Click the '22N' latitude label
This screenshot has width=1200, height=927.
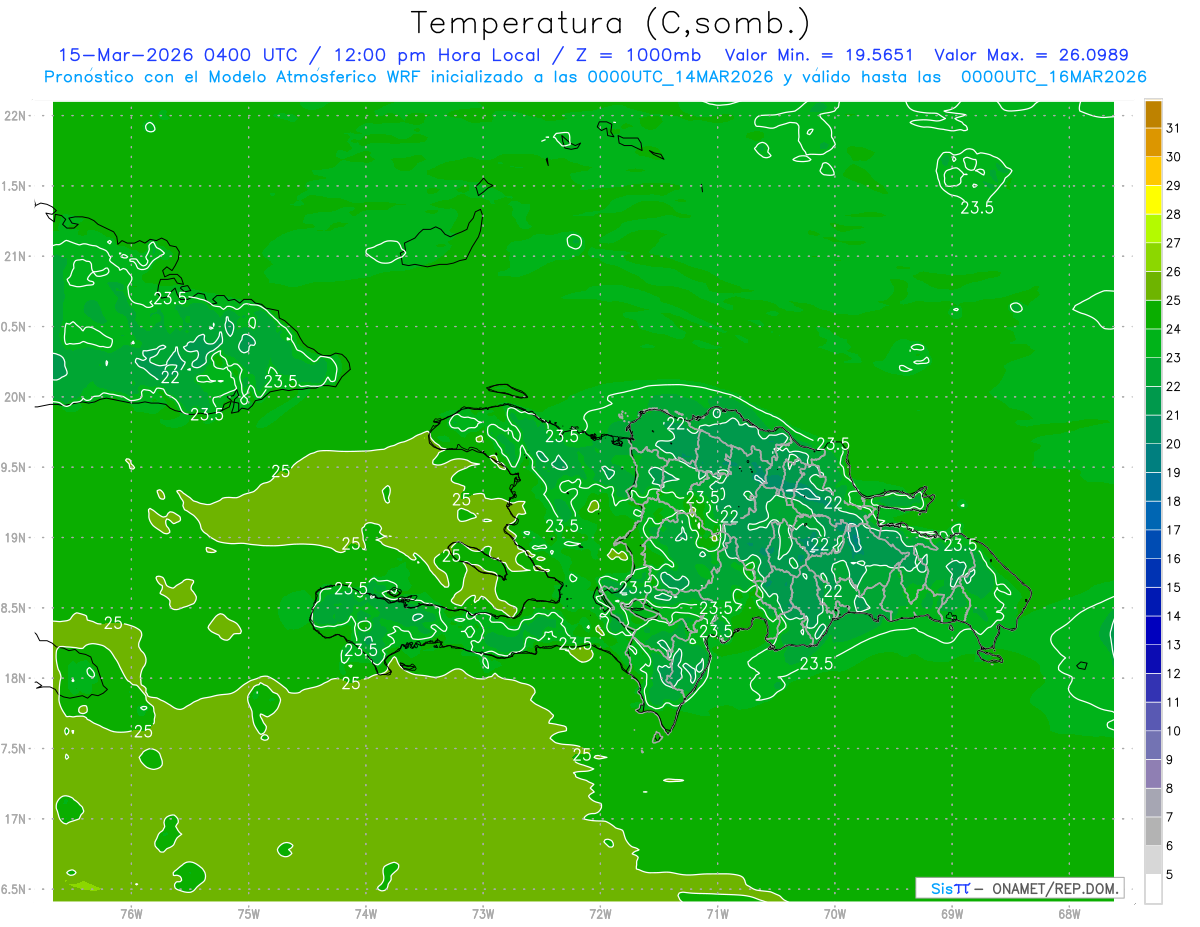coord(16,116)
